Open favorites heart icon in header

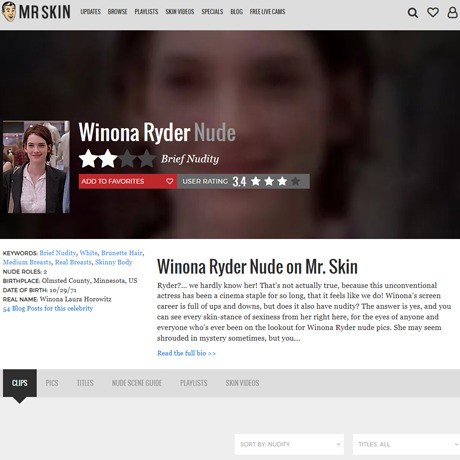[433, 13]
